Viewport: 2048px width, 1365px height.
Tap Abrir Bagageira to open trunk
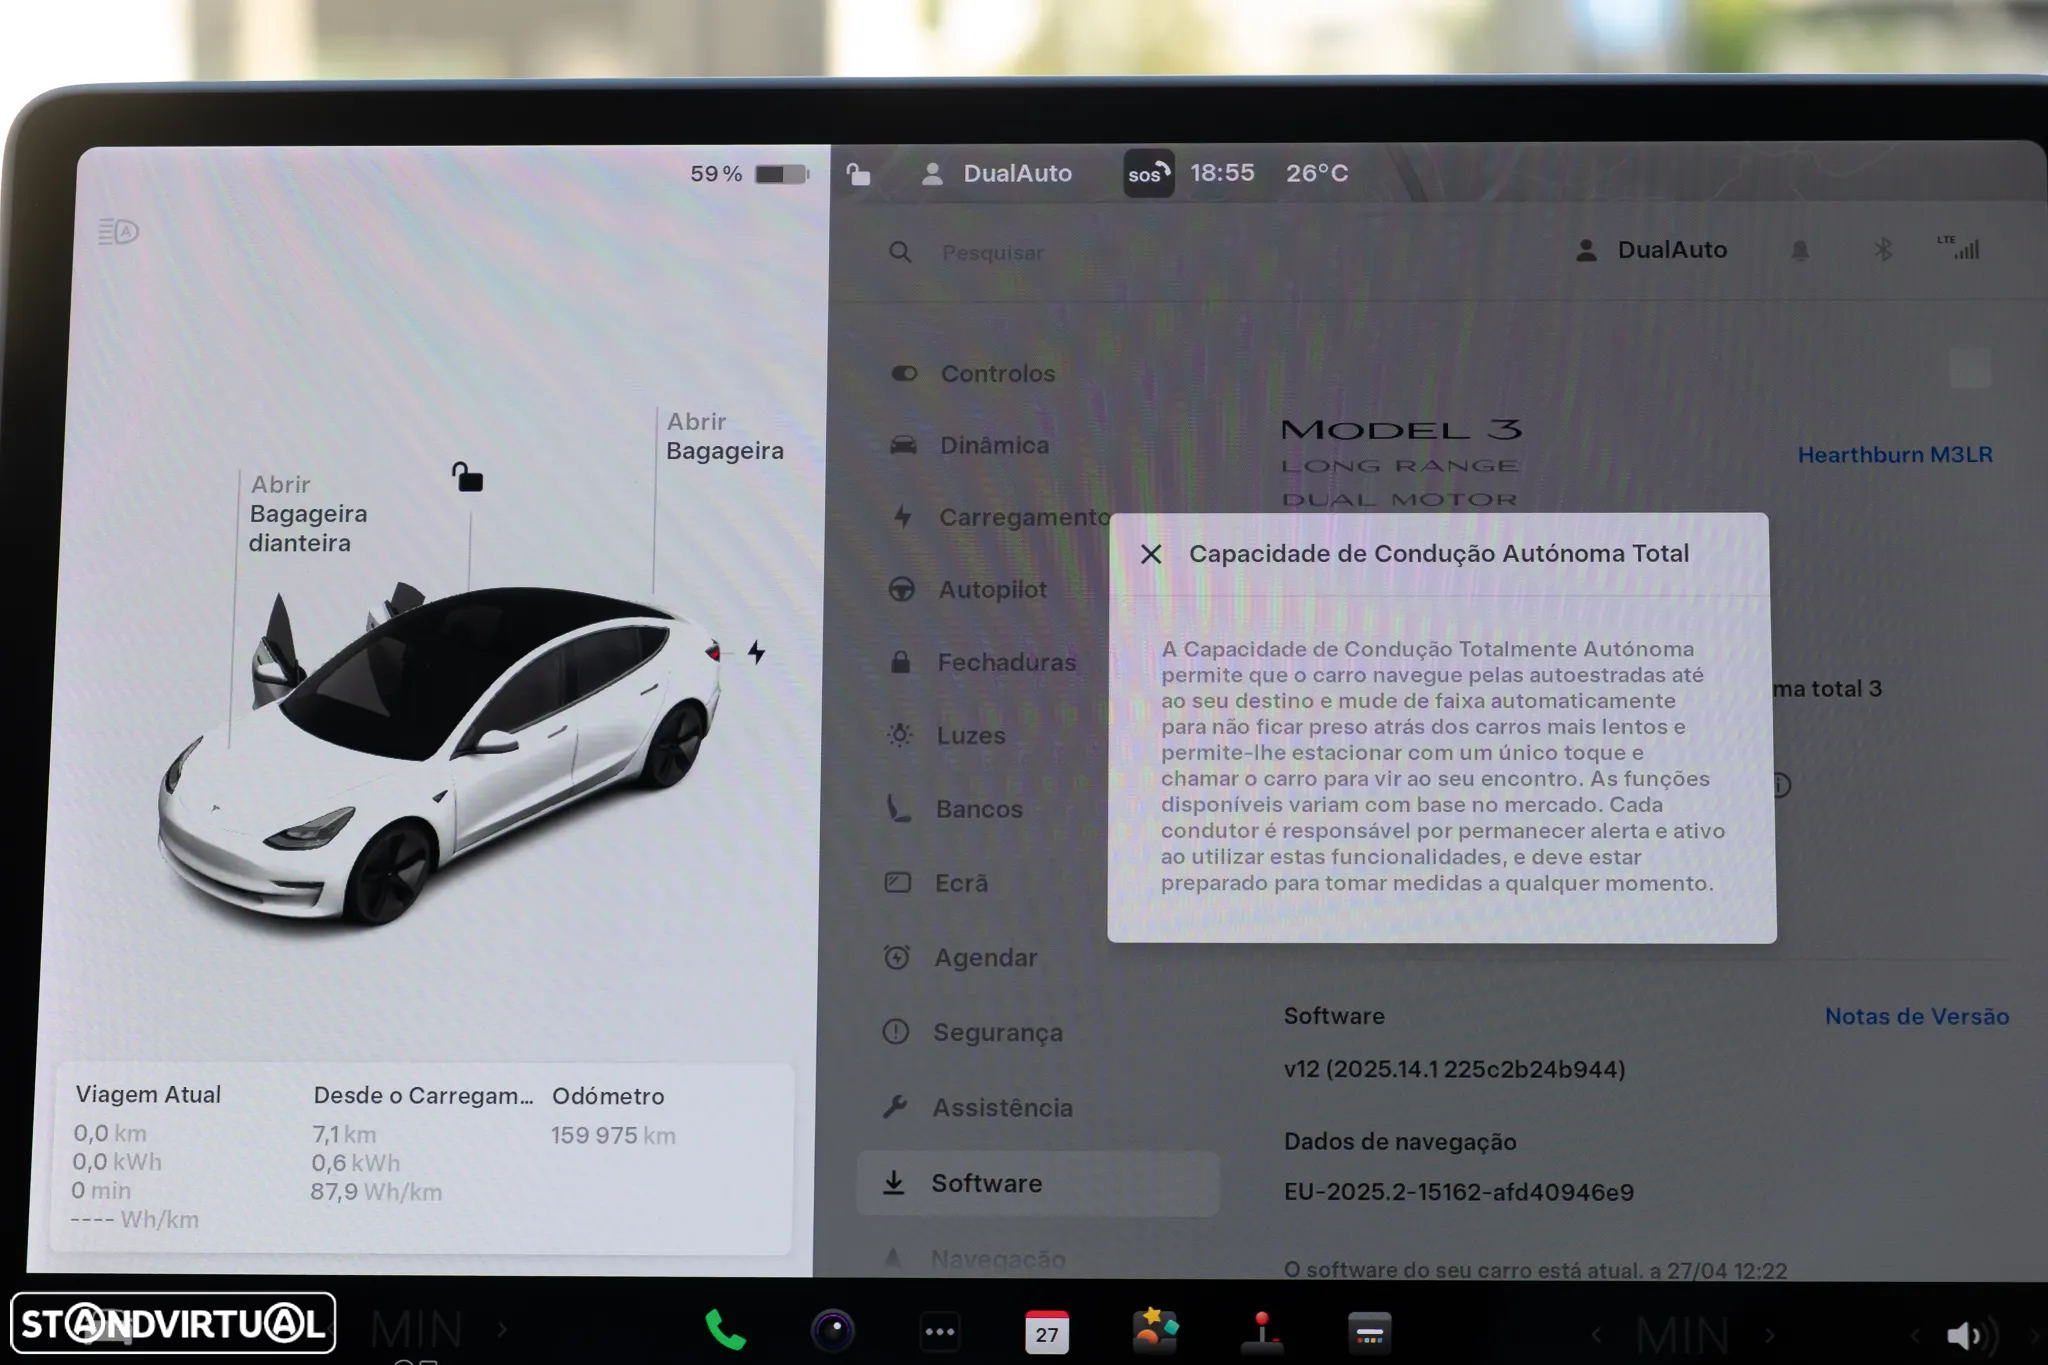[x=725, y=436]
